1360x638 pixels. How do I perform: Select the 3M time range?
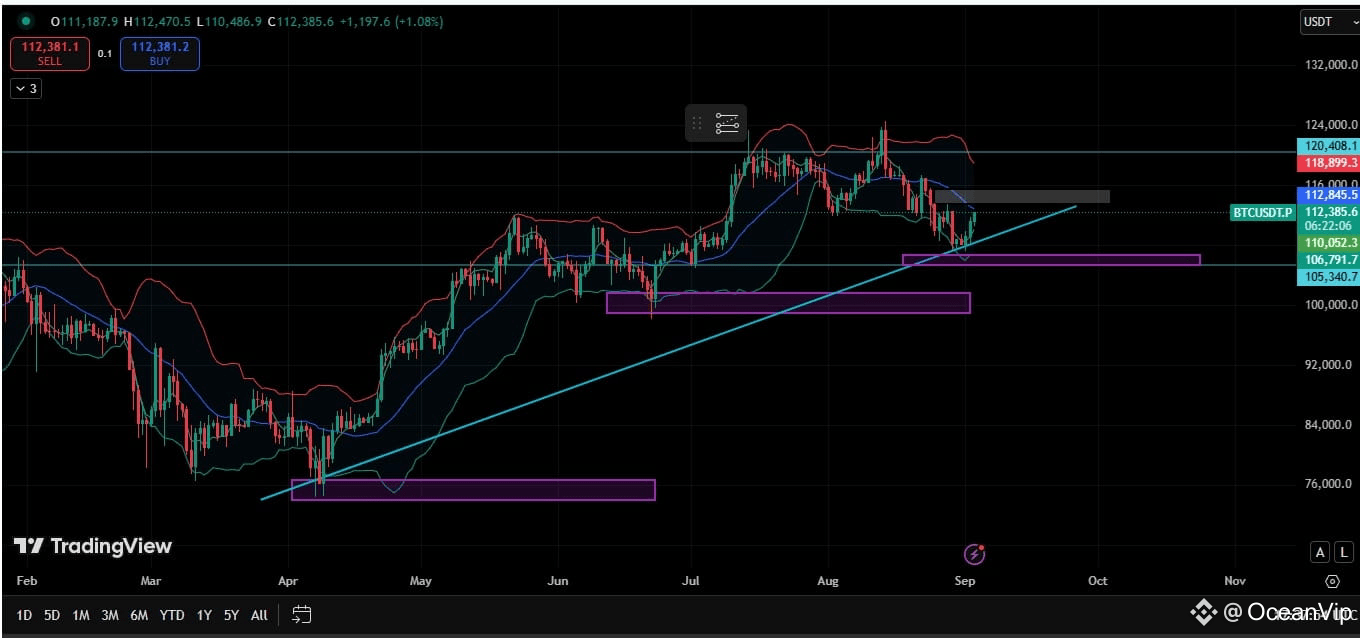point(110,615)
